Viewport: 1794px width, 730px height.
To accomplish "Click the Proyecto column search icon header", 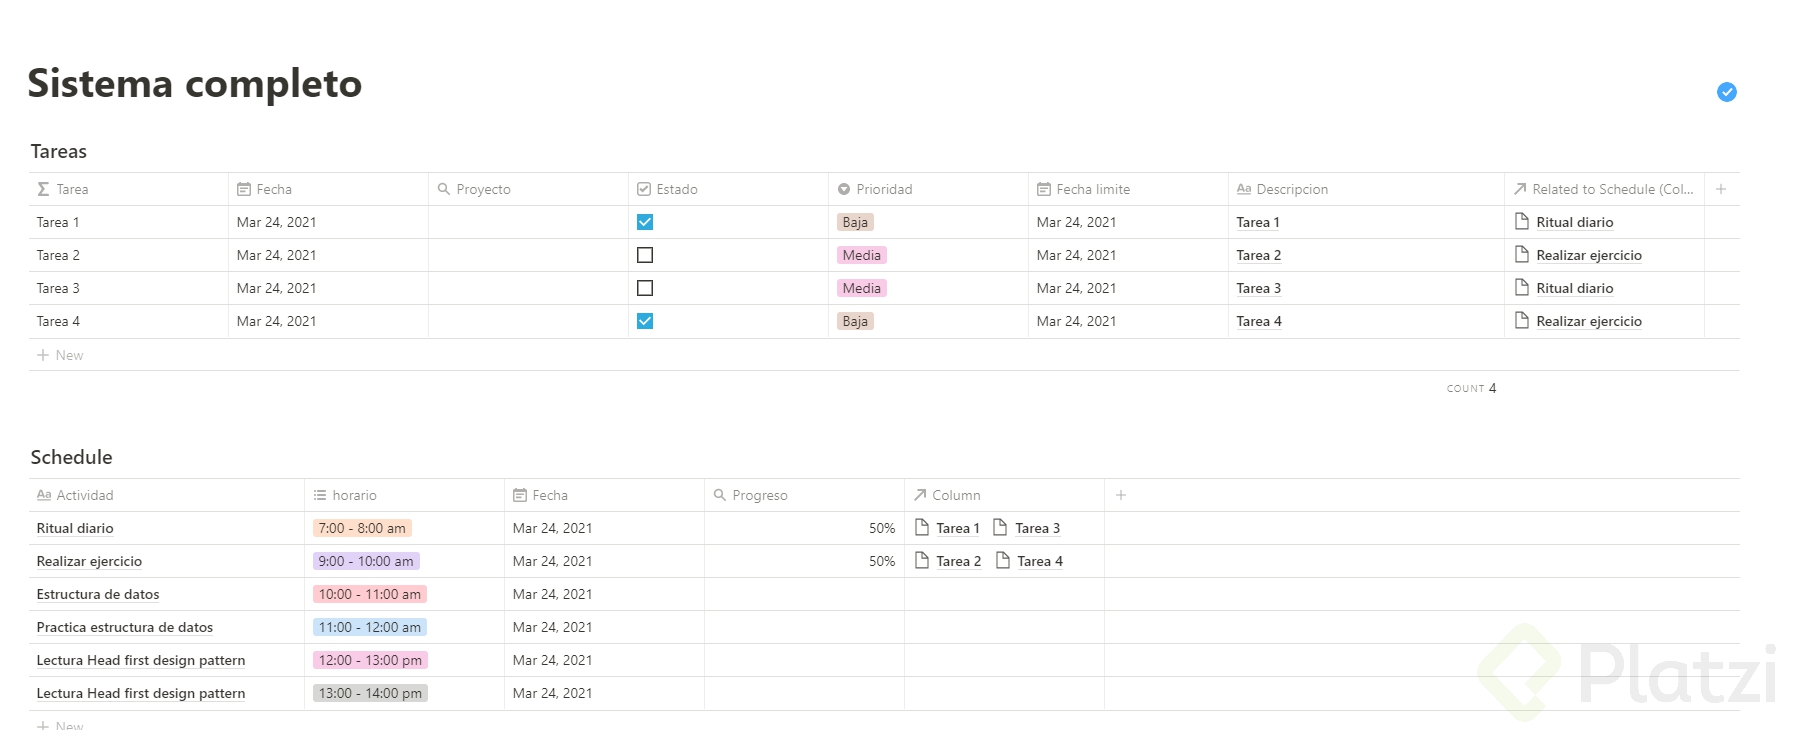I will click(x=444, y=189).
